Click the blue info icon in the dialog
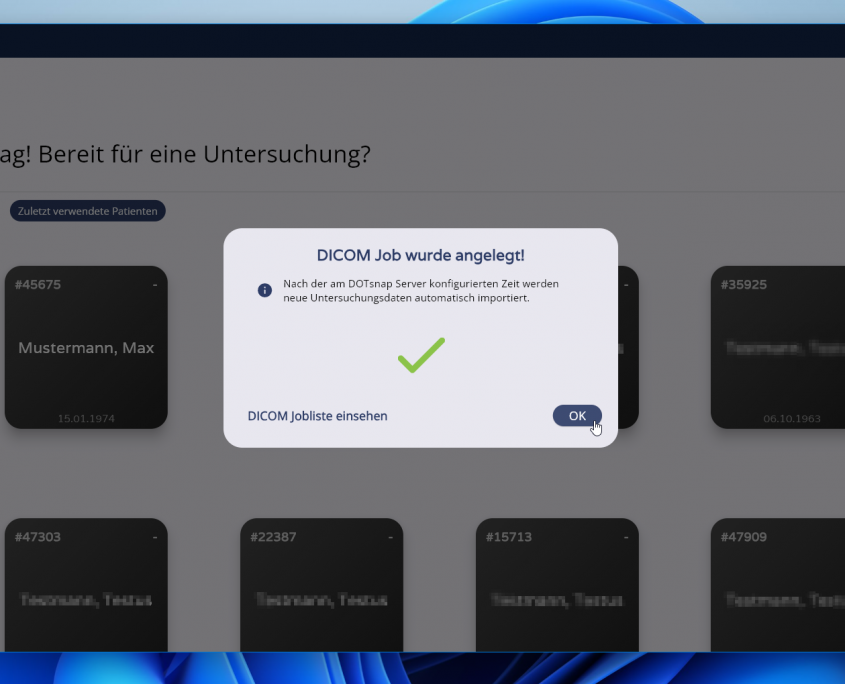 pos(265,290)
